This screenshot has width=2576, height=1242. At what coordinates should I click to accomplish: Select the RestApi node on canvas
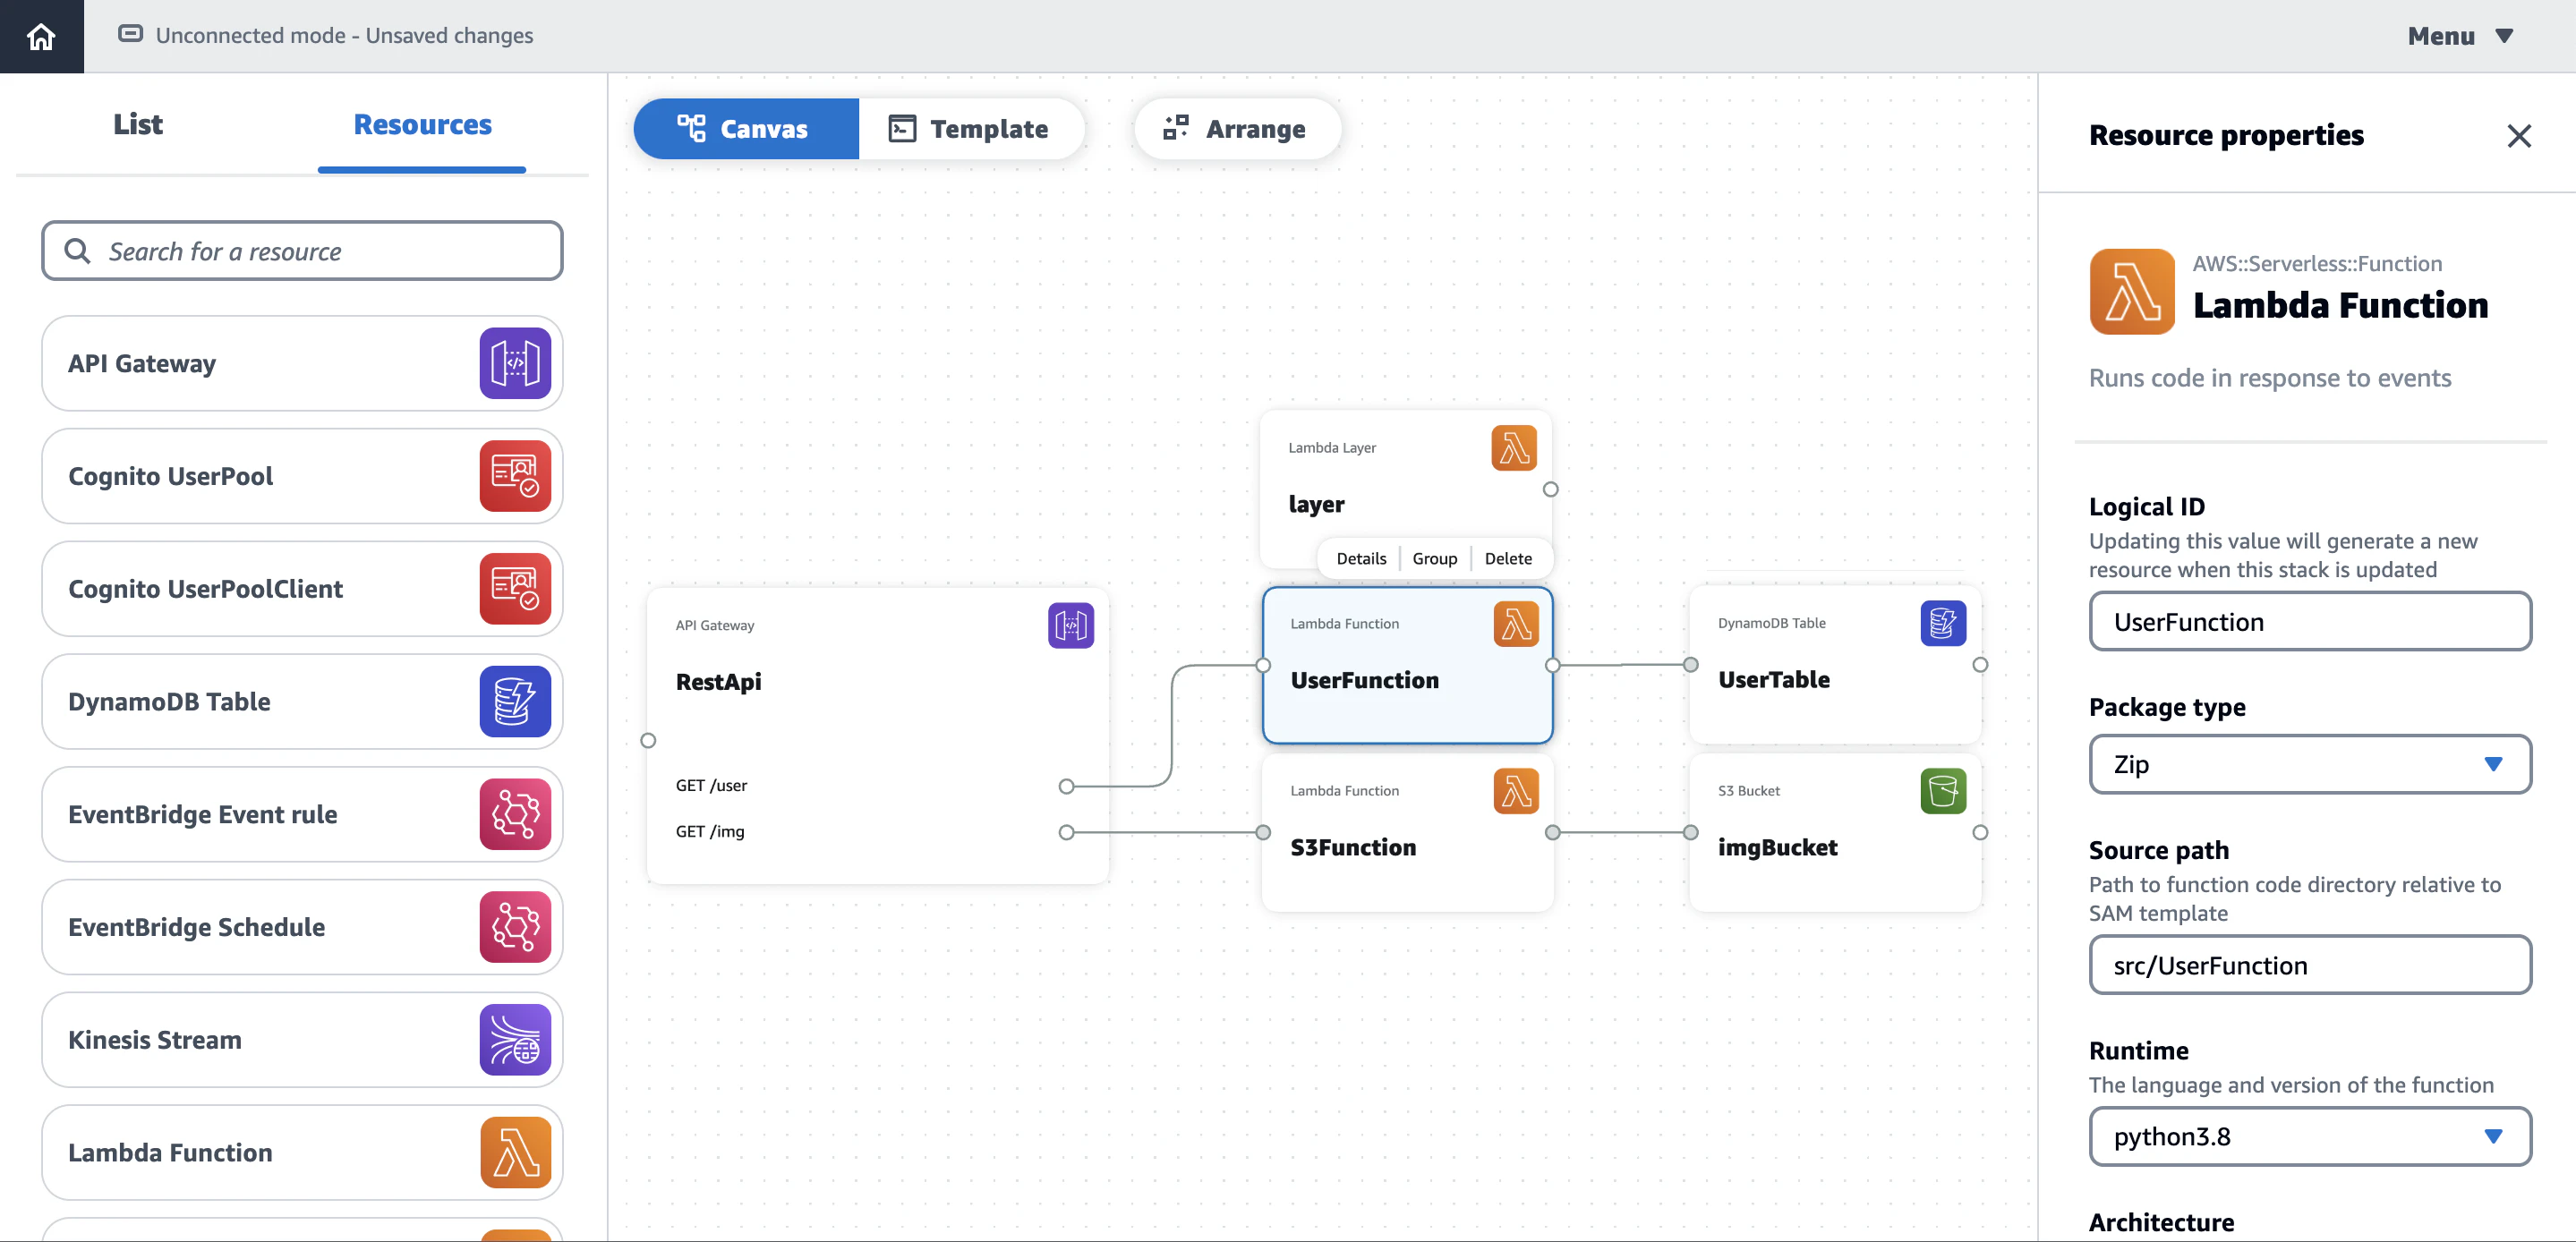tap(877, 735)
